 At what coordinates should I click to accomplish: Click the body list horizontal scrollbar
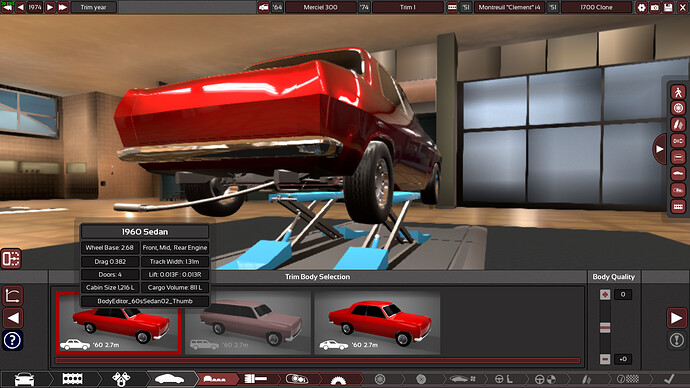point(317,361)
